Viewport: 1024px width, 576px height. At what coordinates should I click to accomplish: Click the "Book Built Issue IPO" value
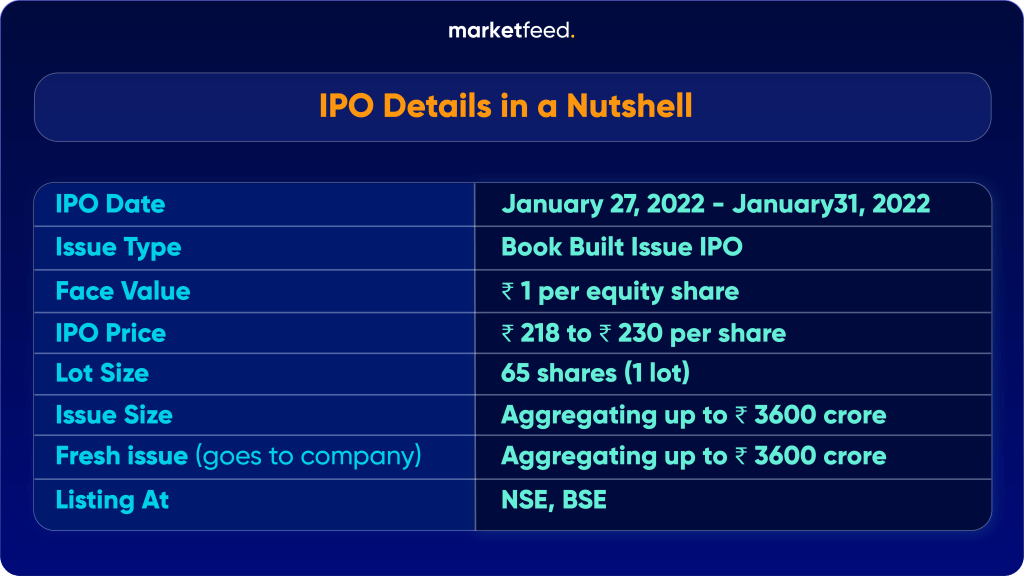[621, 247]
